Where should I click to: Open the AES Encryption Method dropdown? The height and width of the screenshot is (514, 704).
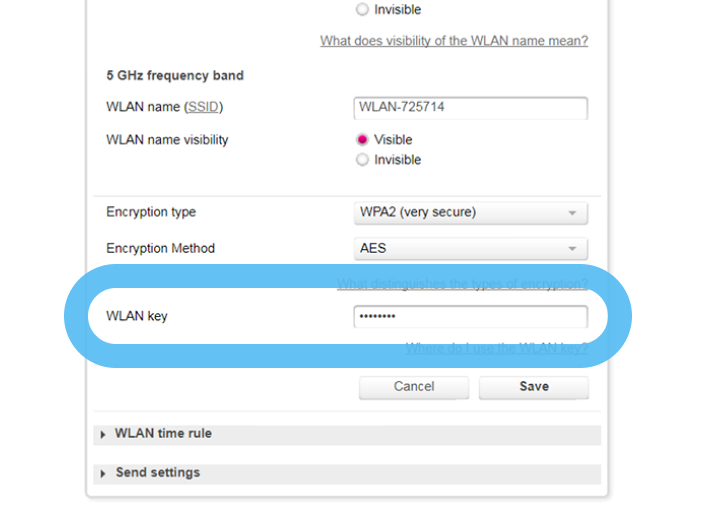click(470, 249)
